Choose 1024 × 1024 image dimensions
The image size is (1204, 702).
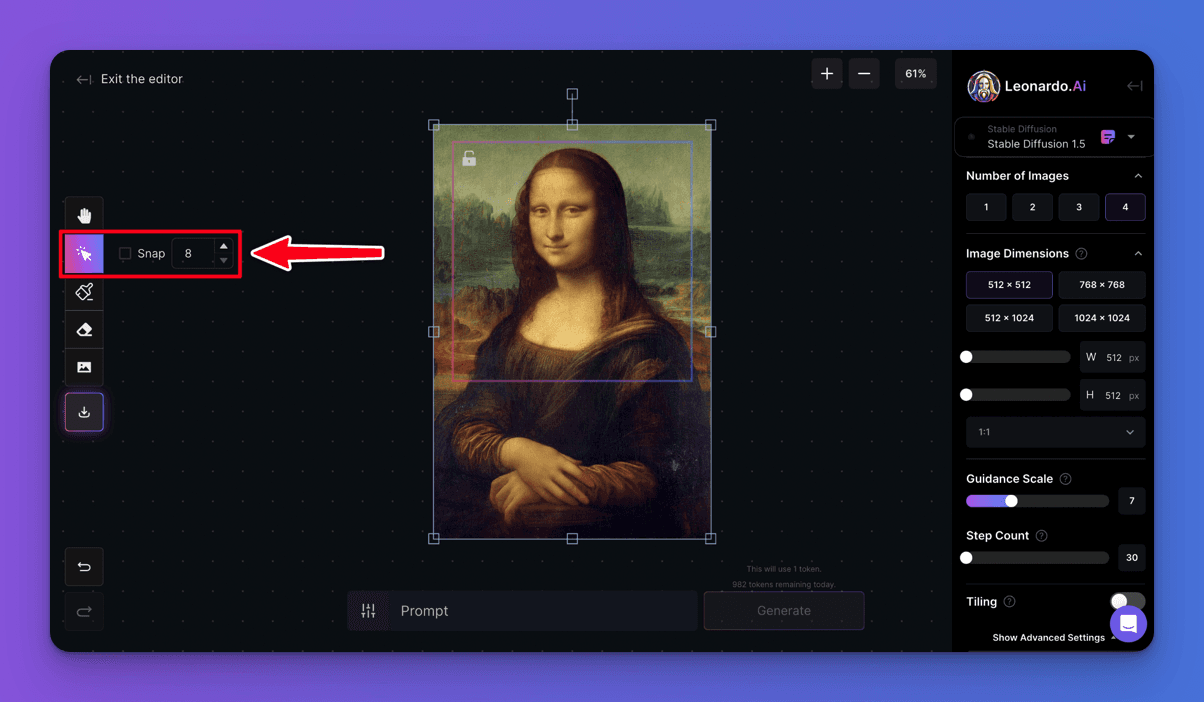1102,318
